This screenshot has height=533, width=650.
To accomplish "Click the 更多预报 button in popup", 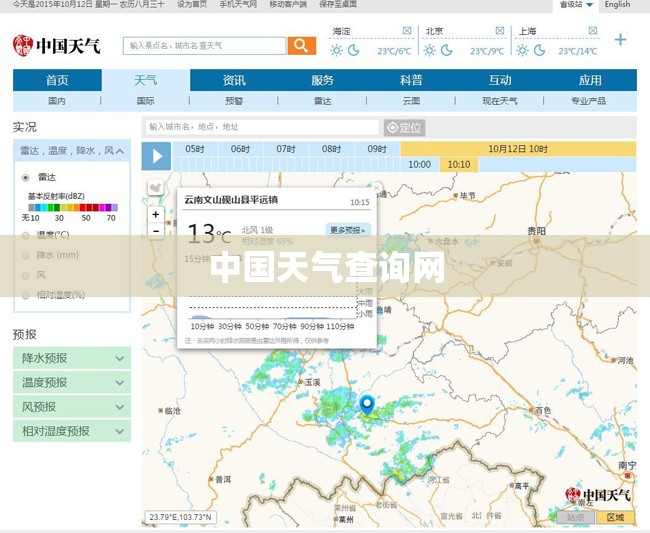I will click(x=348, y=230).
